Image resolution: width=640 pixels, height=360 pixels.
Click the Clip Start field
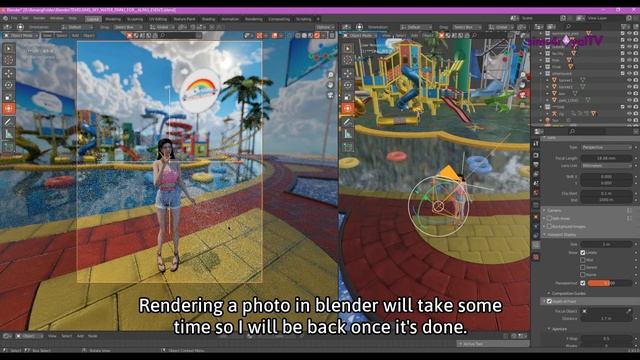pos(606,193)
